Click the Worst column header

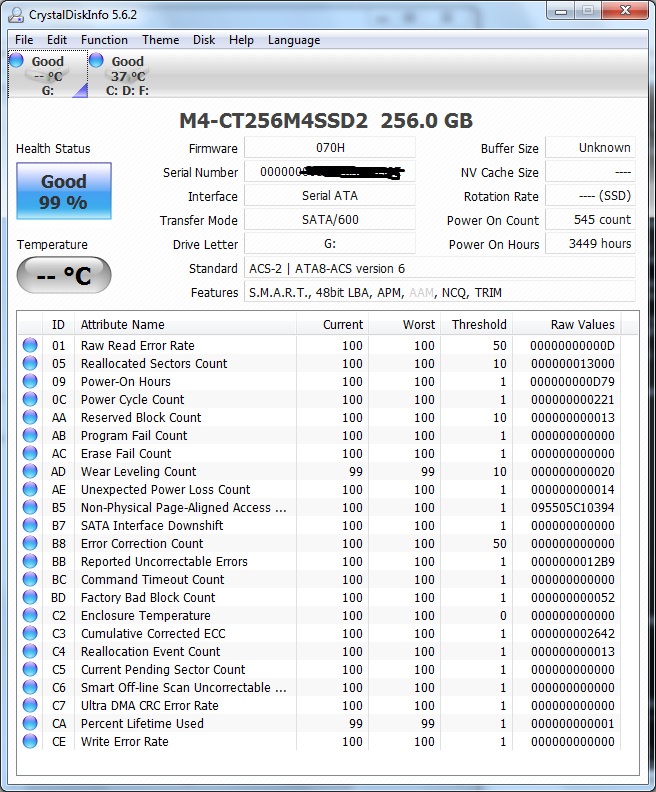click(405, 324)
